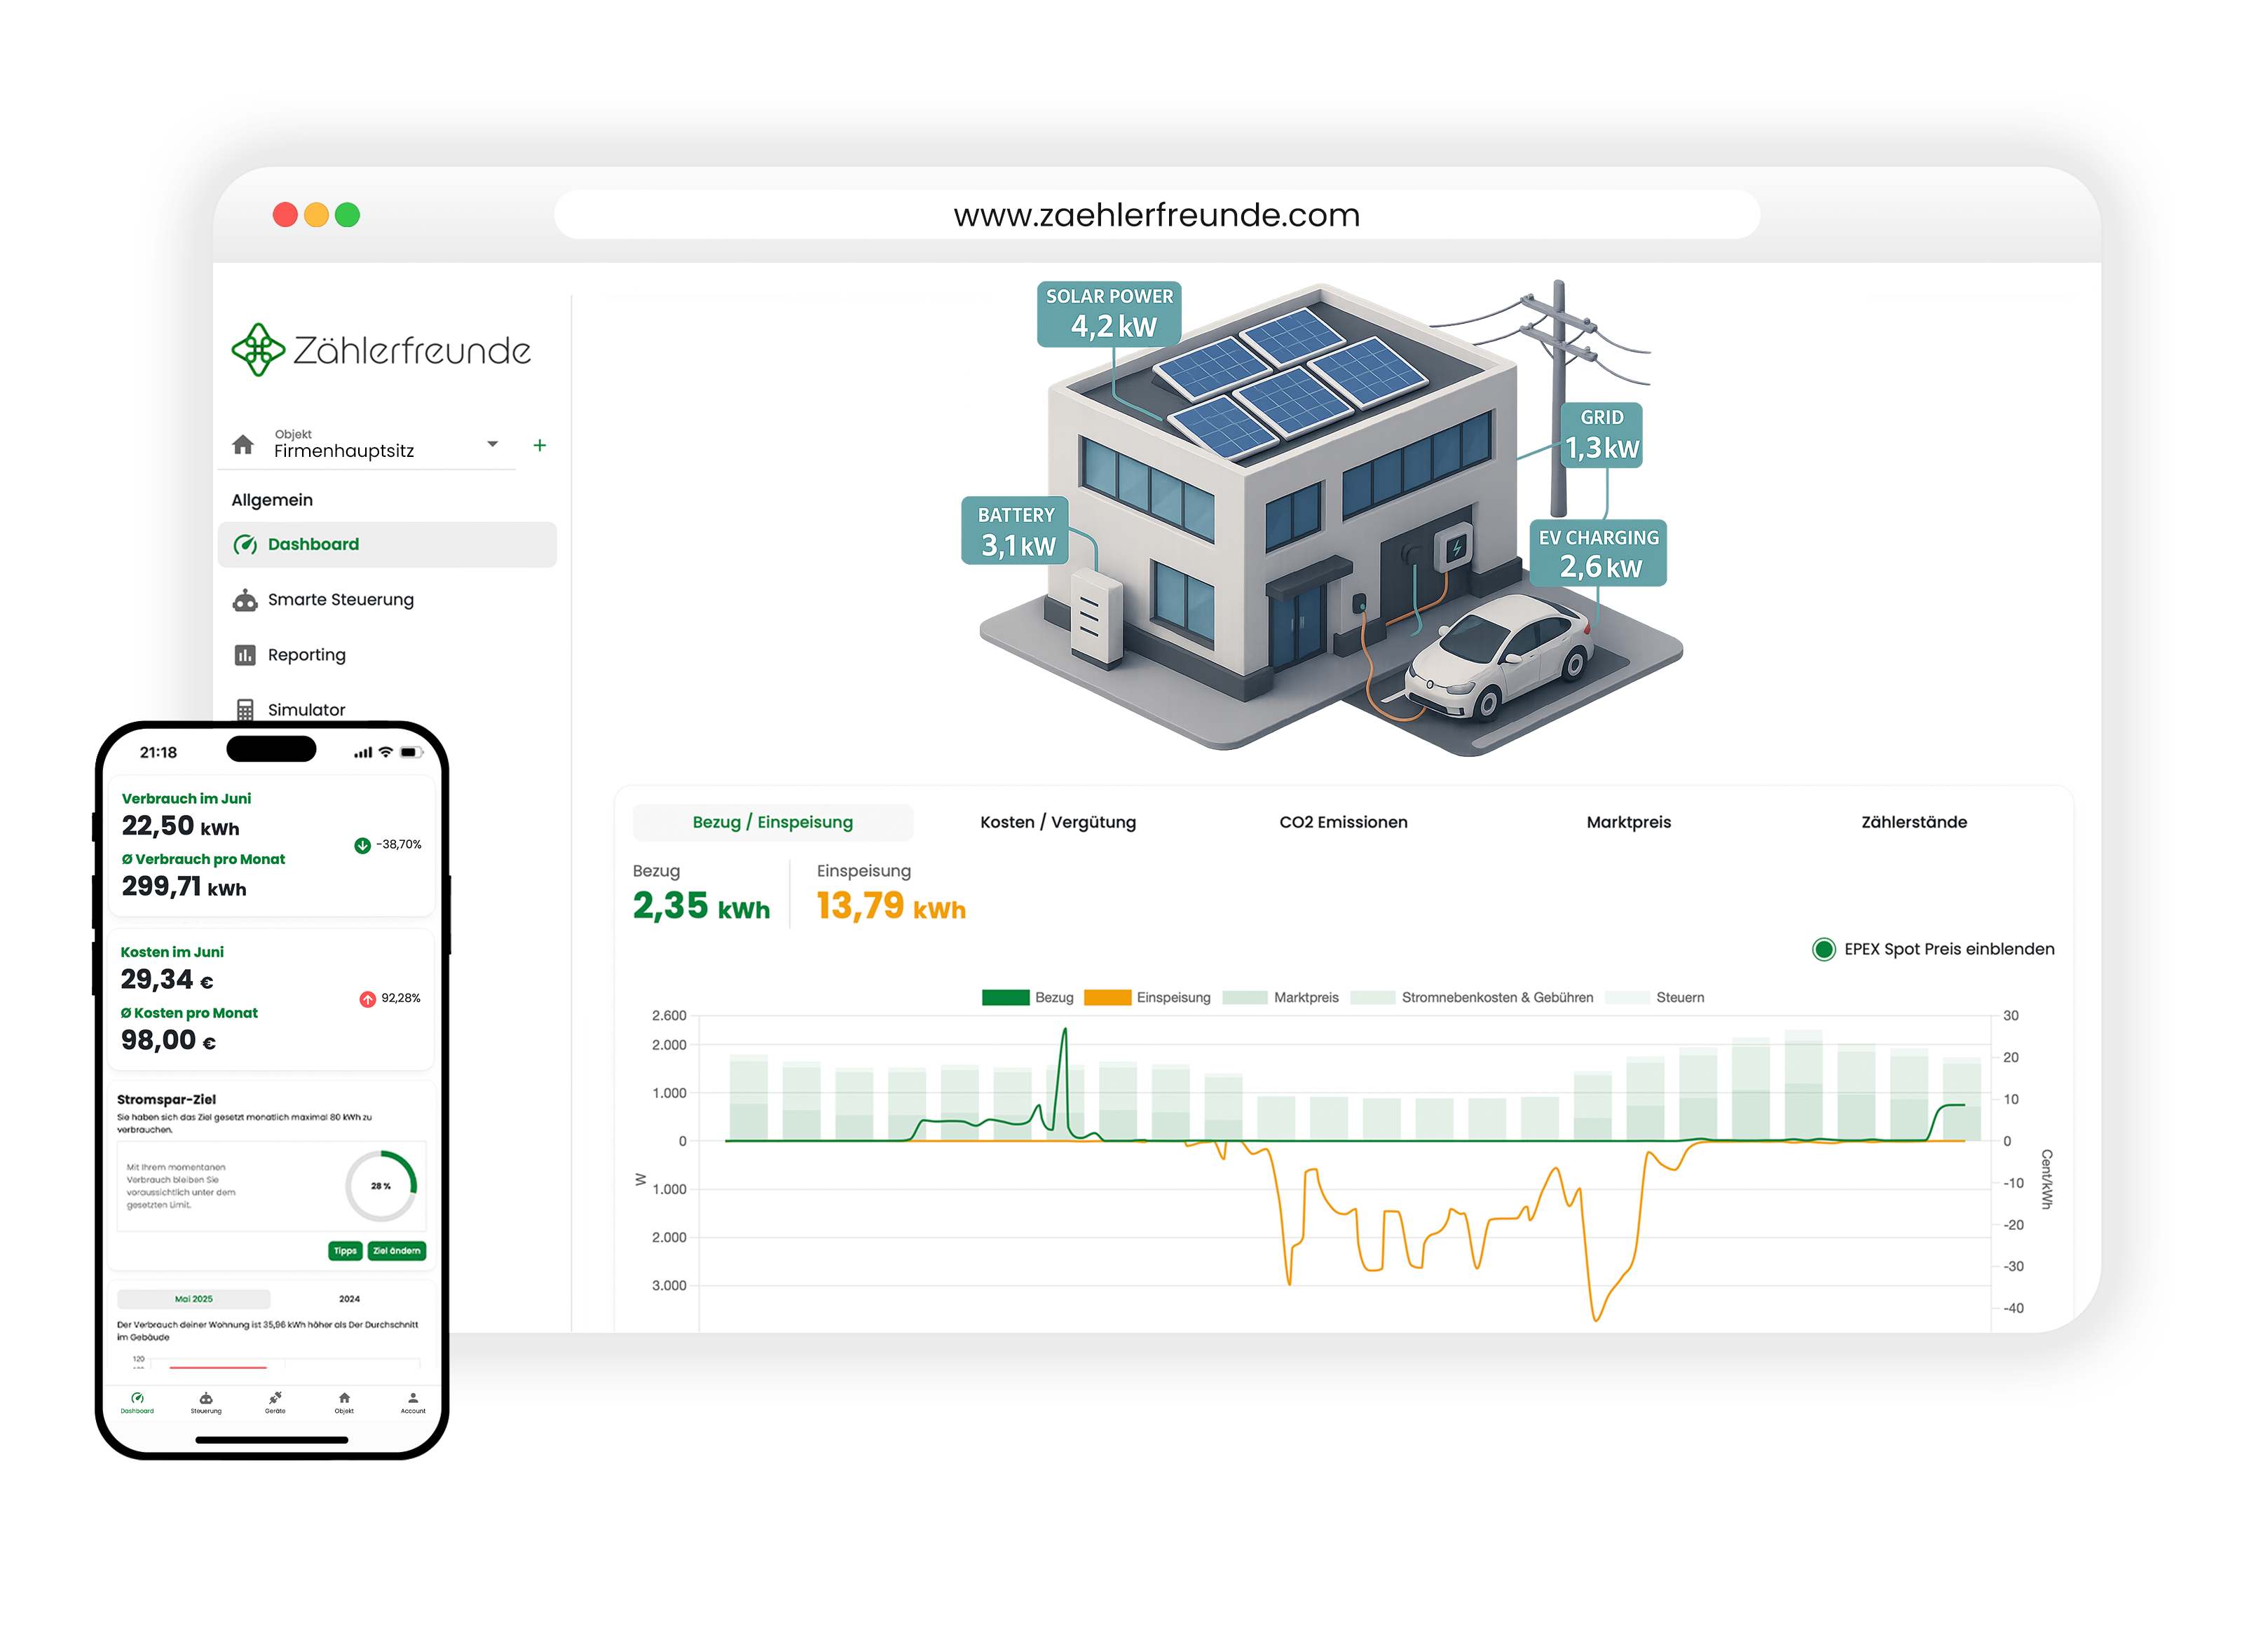Click the Verbrauch im Juni heading on phone
This screenshot has width=2268, height=1637.
186,798
